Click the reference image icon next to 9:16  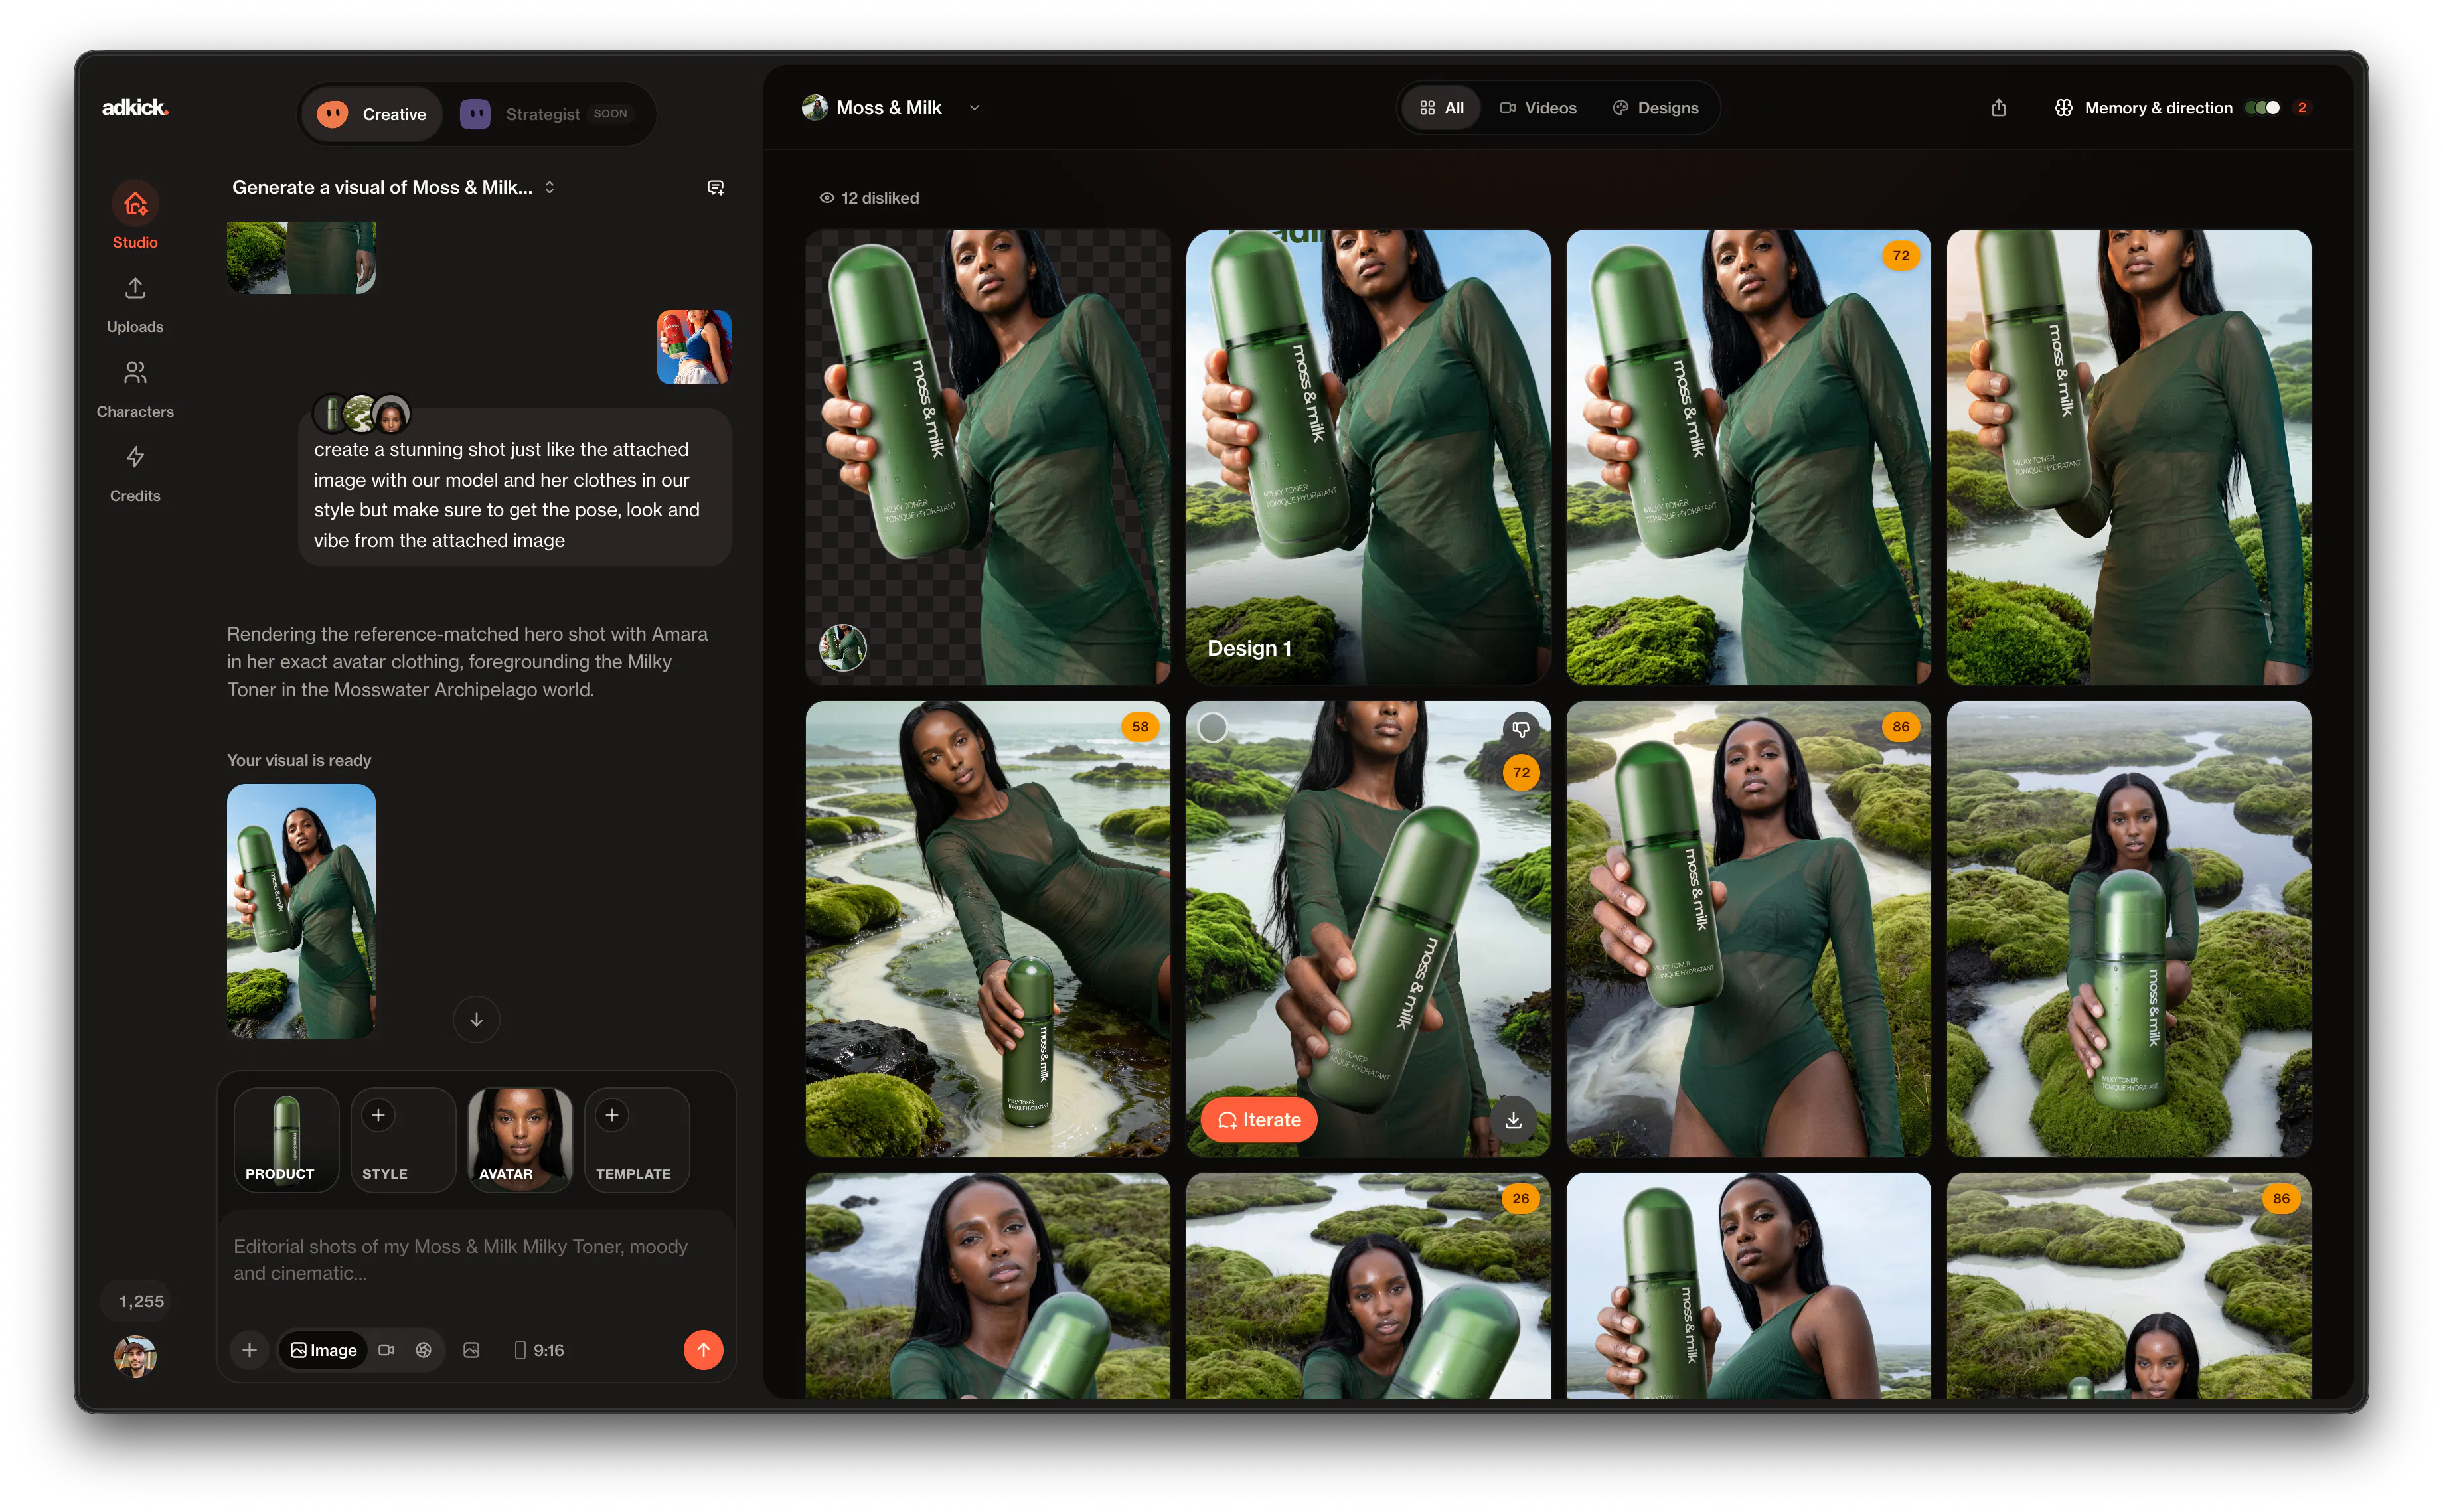click(471, 1350)
